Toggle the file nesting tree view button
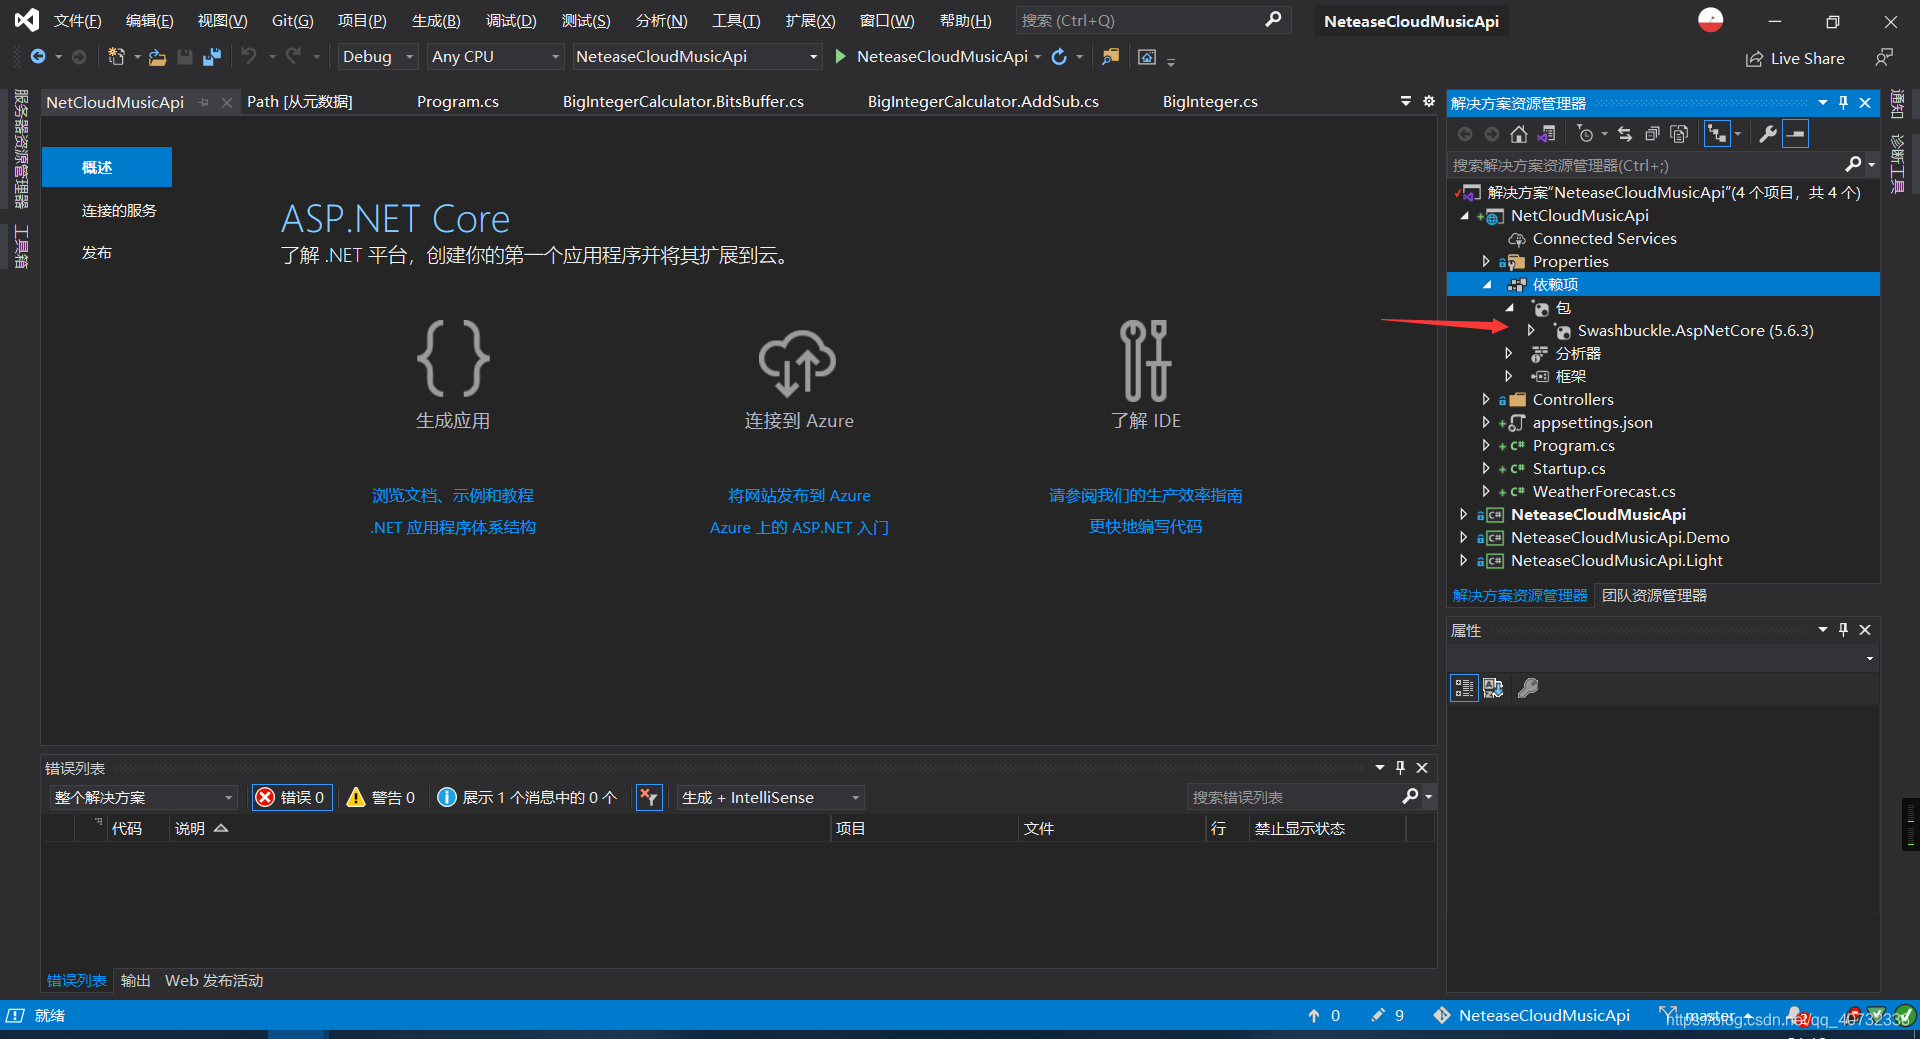The width and height of the screenshot is (1920, 1039). (x=1717, y=134)
